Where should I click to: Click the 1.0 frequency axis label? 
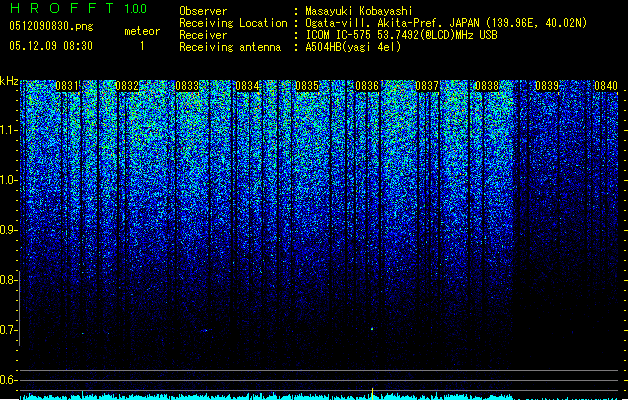(x=8, y=180)
